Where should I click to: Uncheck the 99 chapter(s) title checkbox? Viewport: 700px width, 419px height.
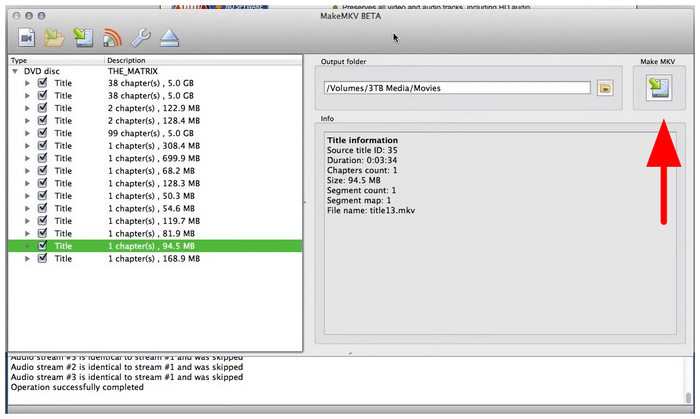coord(42,133)
